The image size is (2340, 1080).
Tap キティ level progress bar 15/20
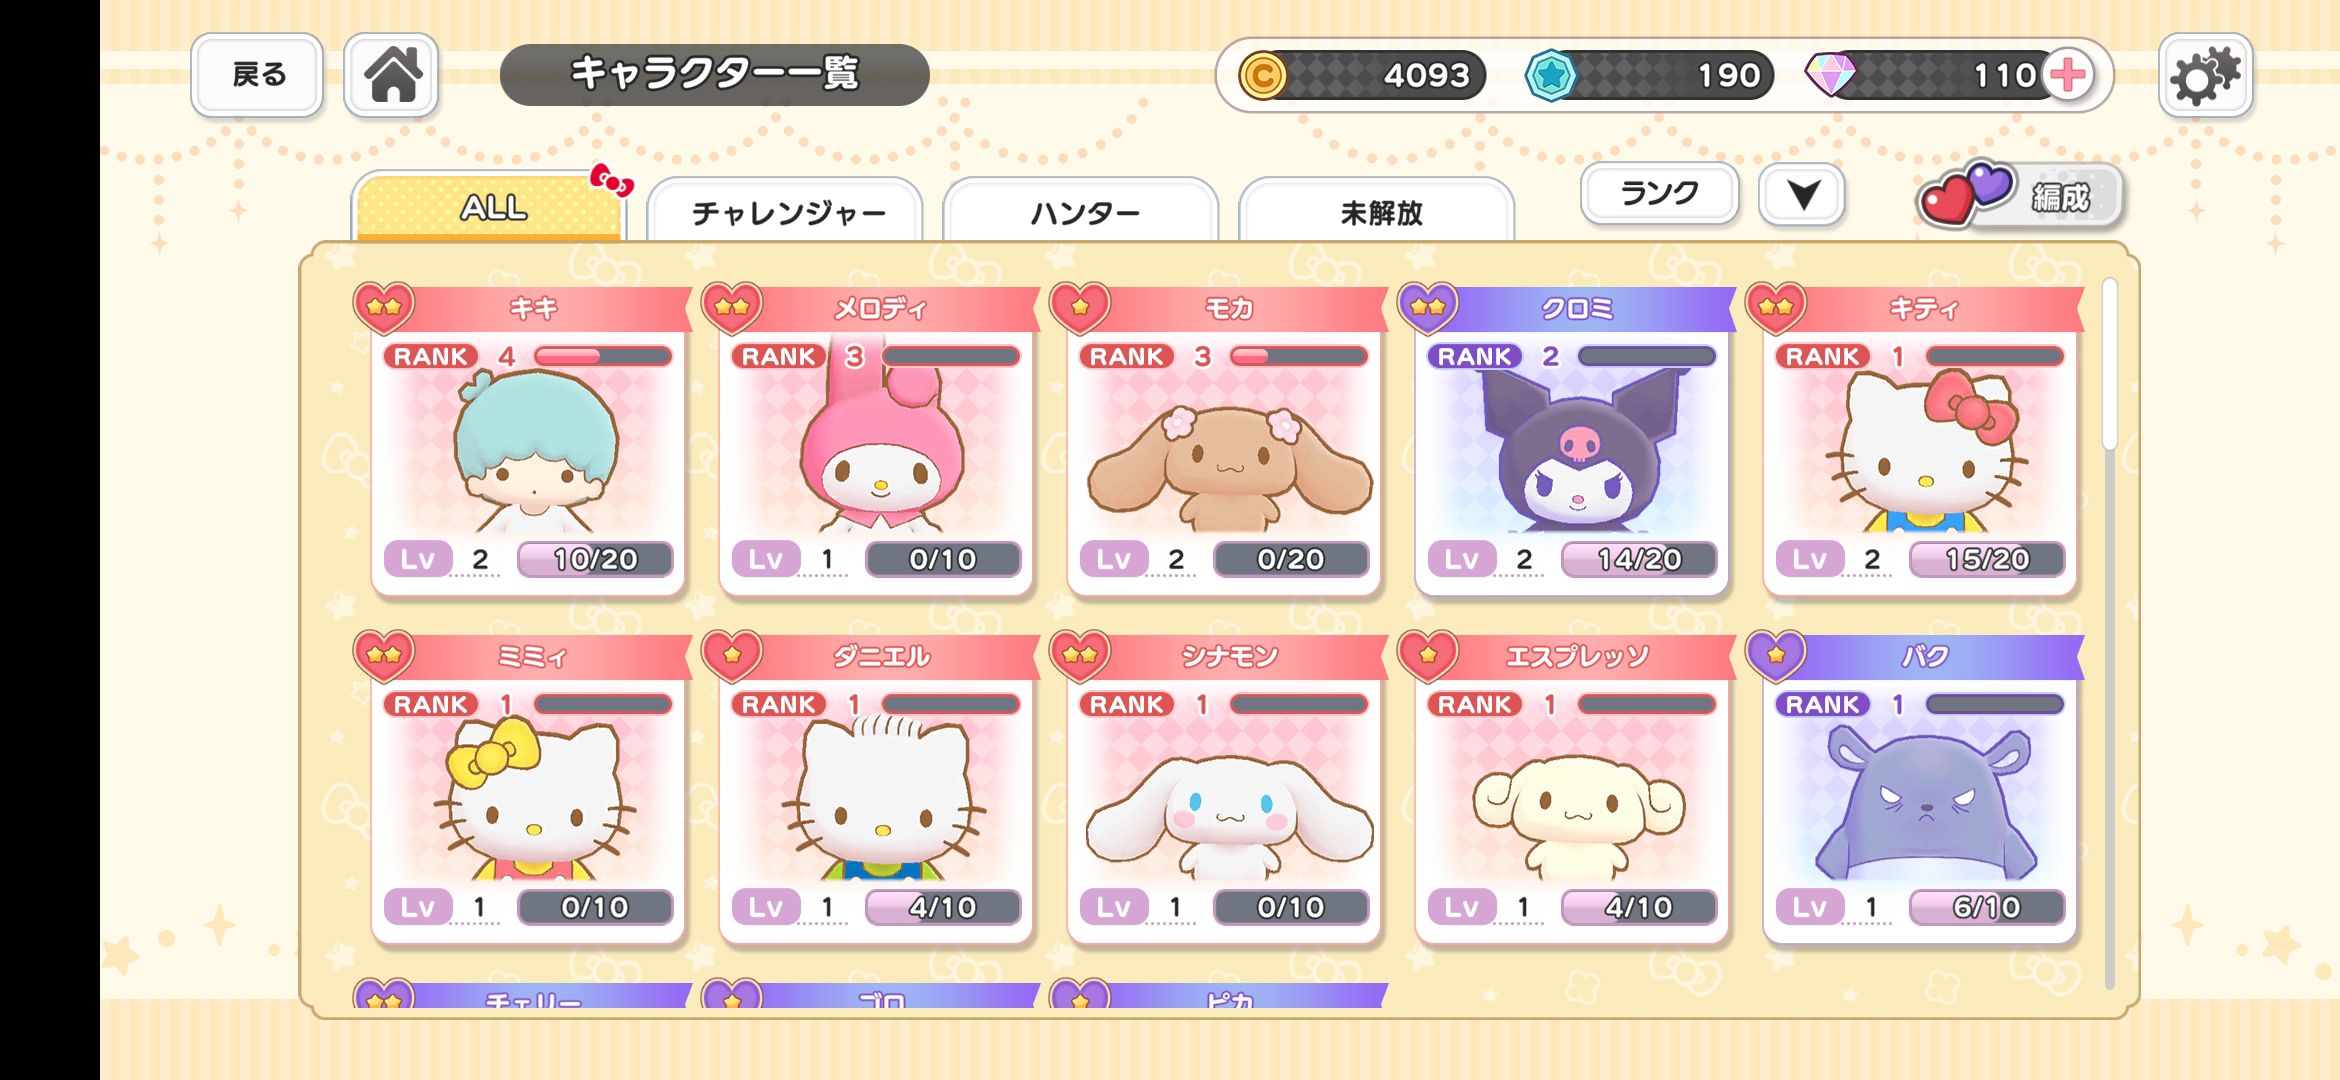tap(1987, 559)
